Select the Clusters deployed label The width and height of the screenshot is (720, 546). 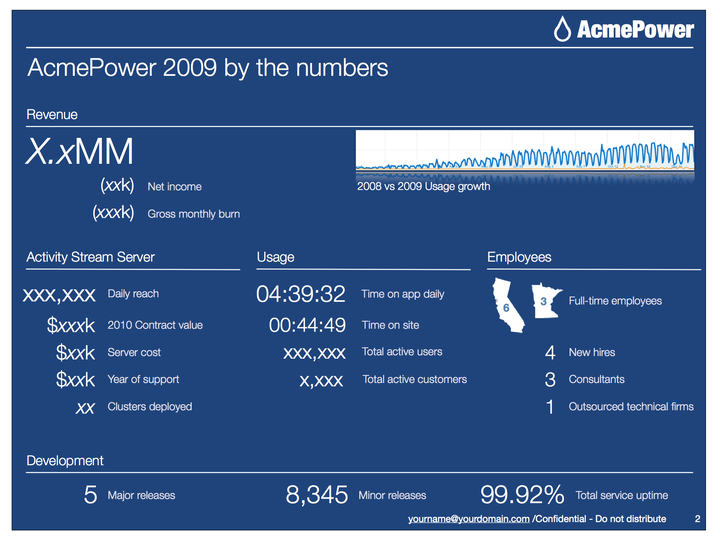[150, 406]
